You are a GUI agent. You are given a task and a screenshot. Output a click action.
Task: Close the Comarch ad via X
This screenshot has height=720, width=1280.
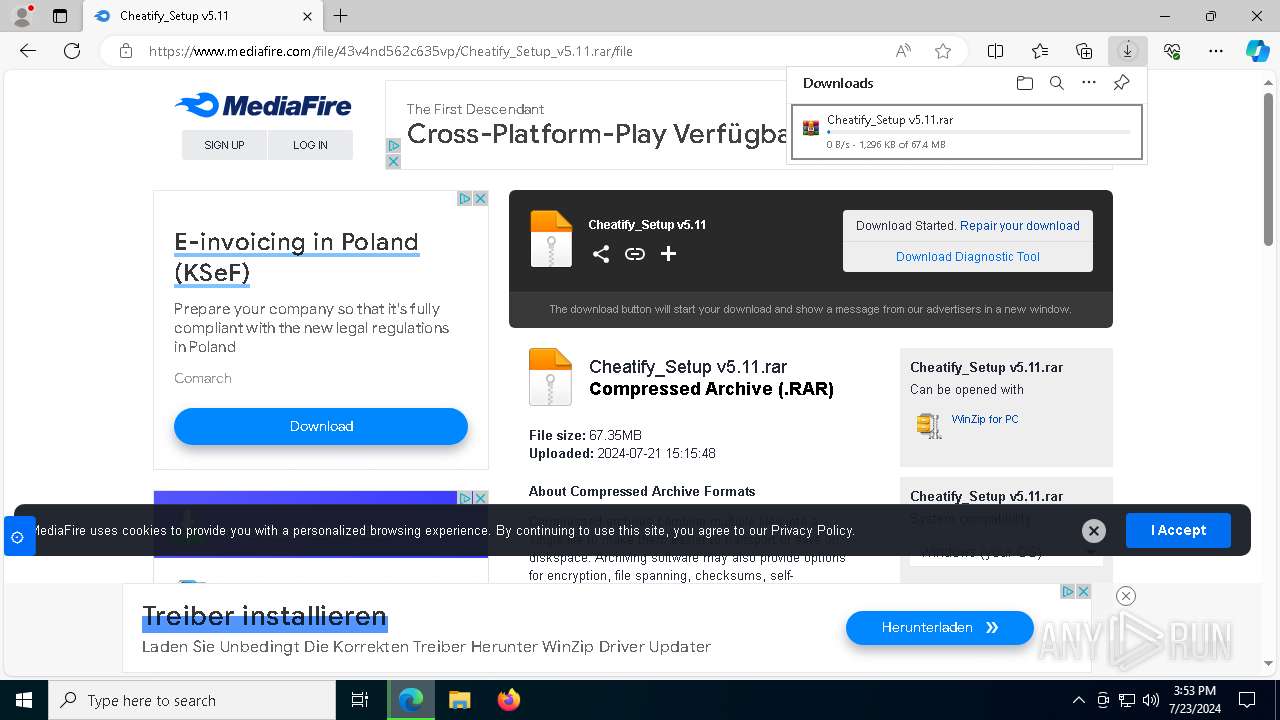coord(480,199)
